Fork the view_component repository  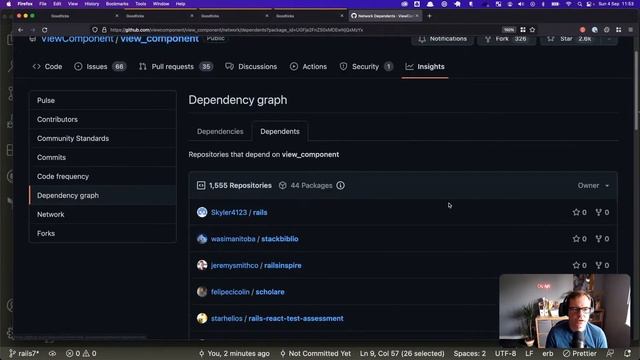pos(506,39)
